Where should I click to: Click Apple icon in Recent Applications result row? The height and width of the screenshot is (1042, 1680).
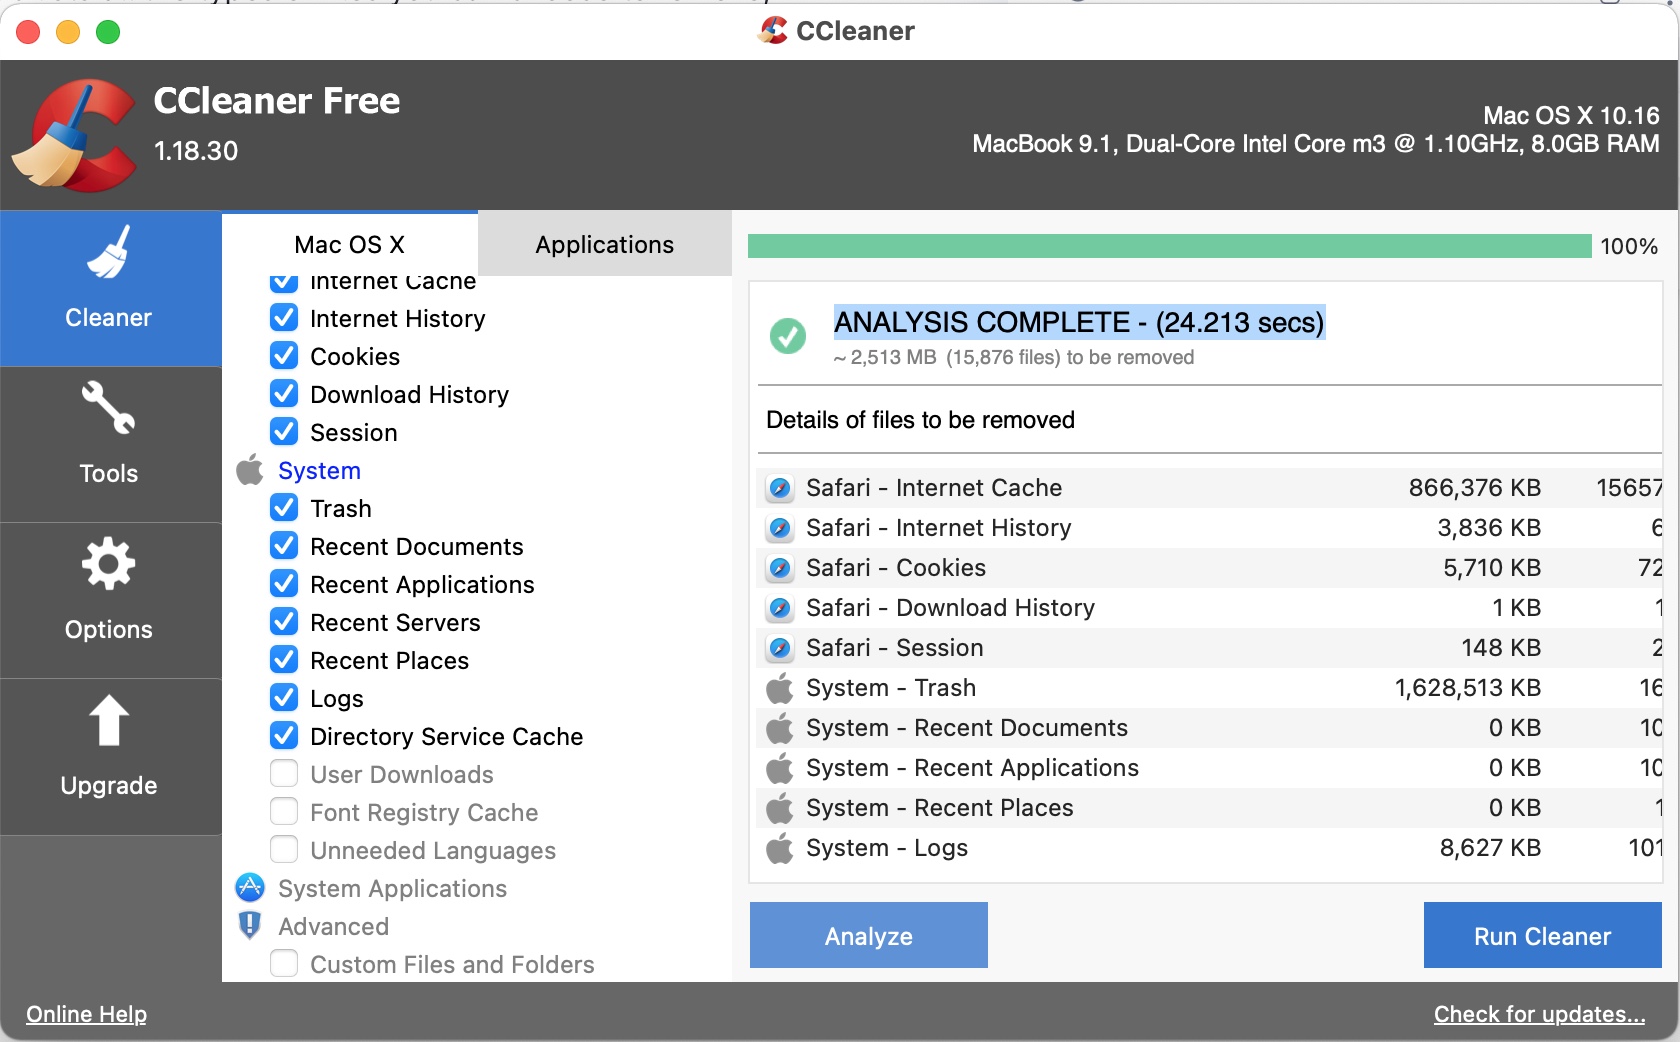(x=780, y=768)
